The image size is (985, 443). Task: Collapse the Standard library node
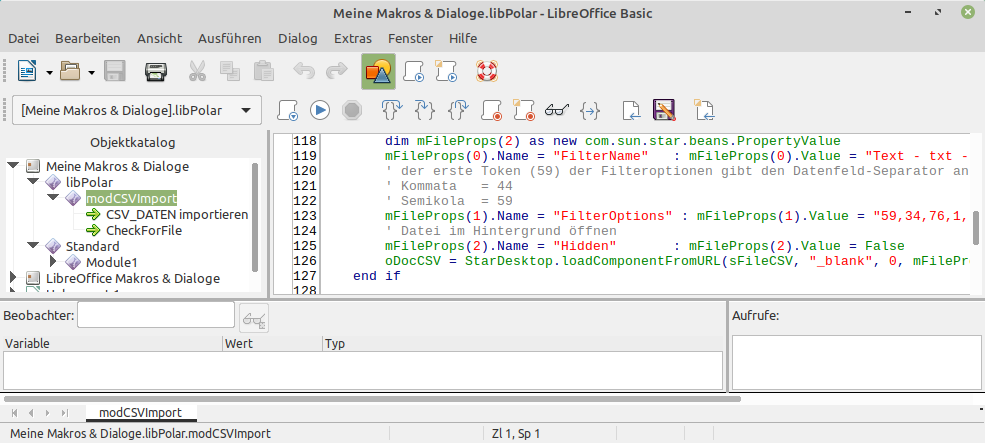click(33, 246)
